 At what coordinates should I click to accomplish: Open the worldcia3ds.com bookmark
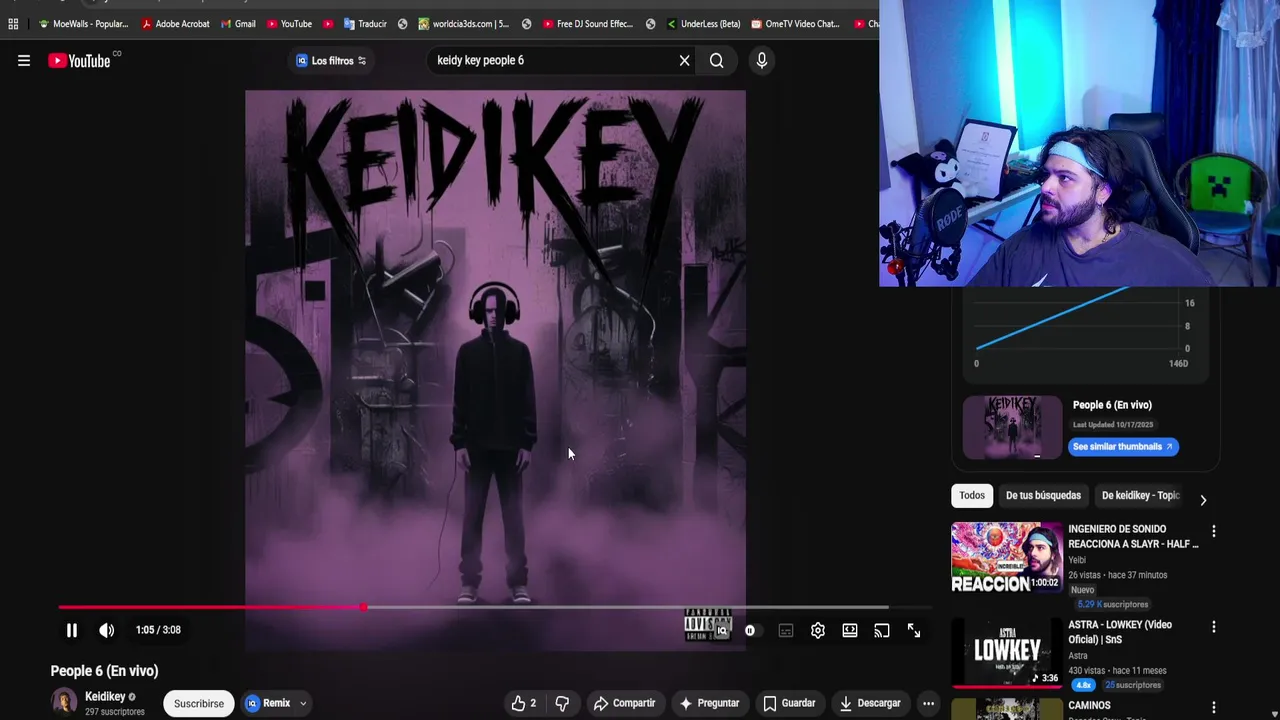coord(464,24)
